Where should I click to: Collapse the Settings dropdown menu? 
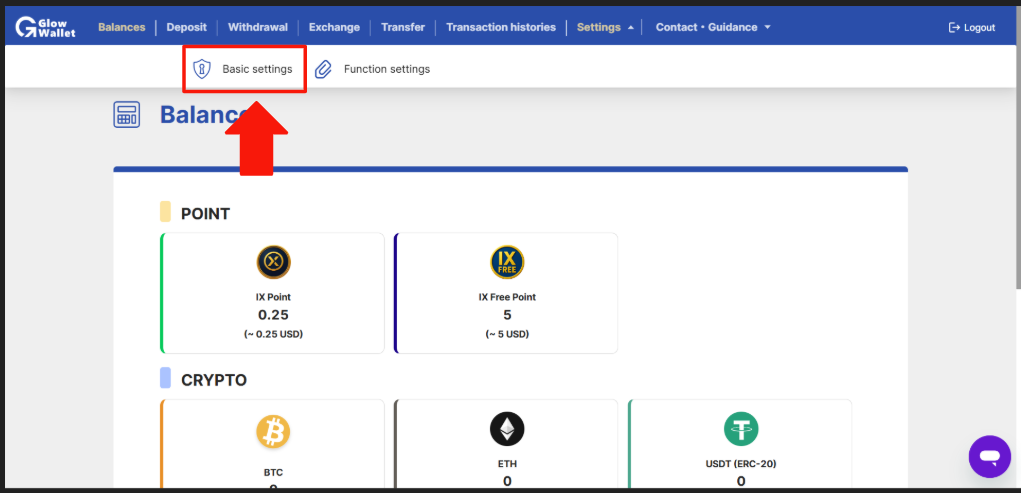point(605,27)
